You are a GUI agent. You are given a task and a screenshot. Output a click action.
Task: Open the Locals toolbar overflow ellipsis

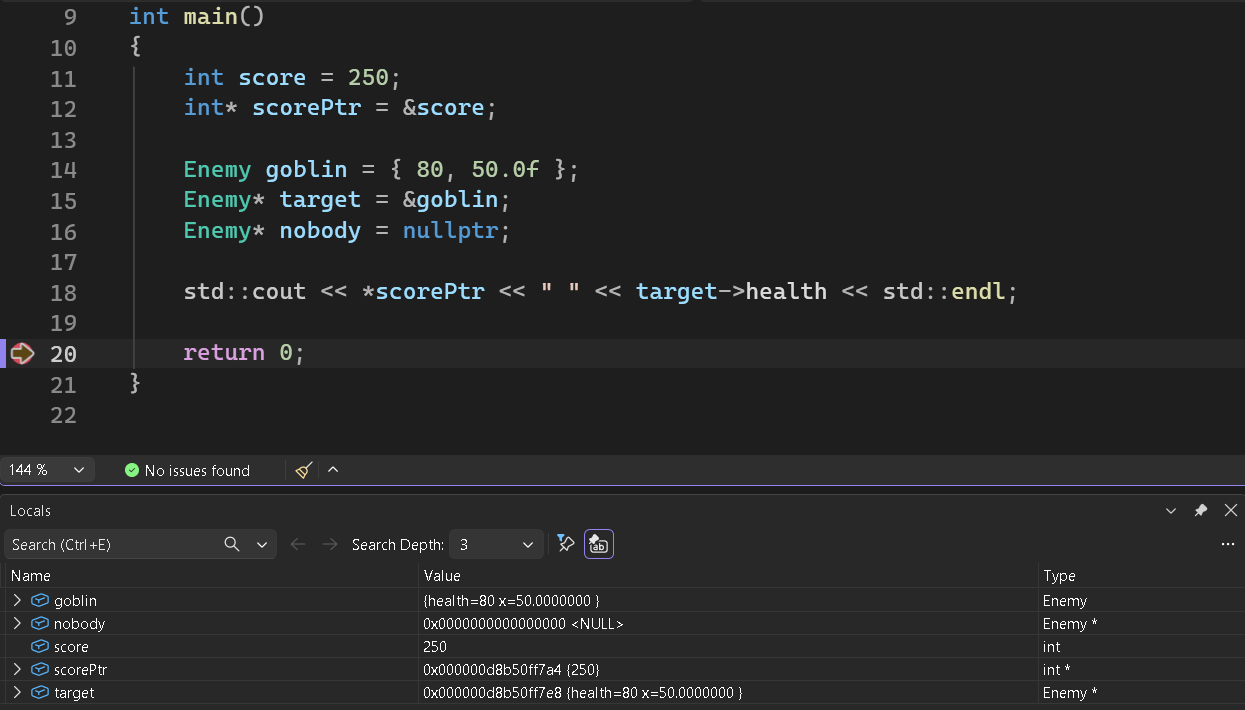(x=1228, y=544)
